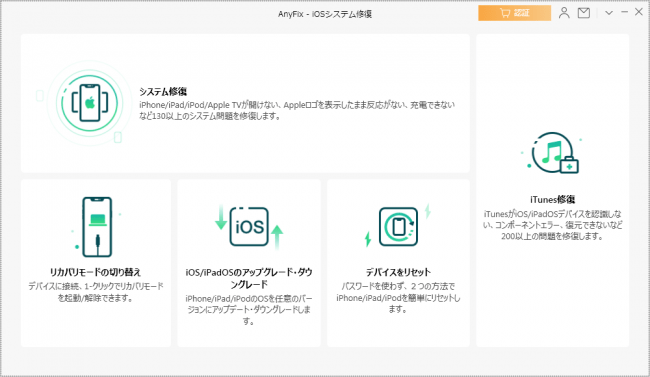
Task: Click the iPhone/iPad/iPodのOSを任意のバージョン description
Action: 249,310
